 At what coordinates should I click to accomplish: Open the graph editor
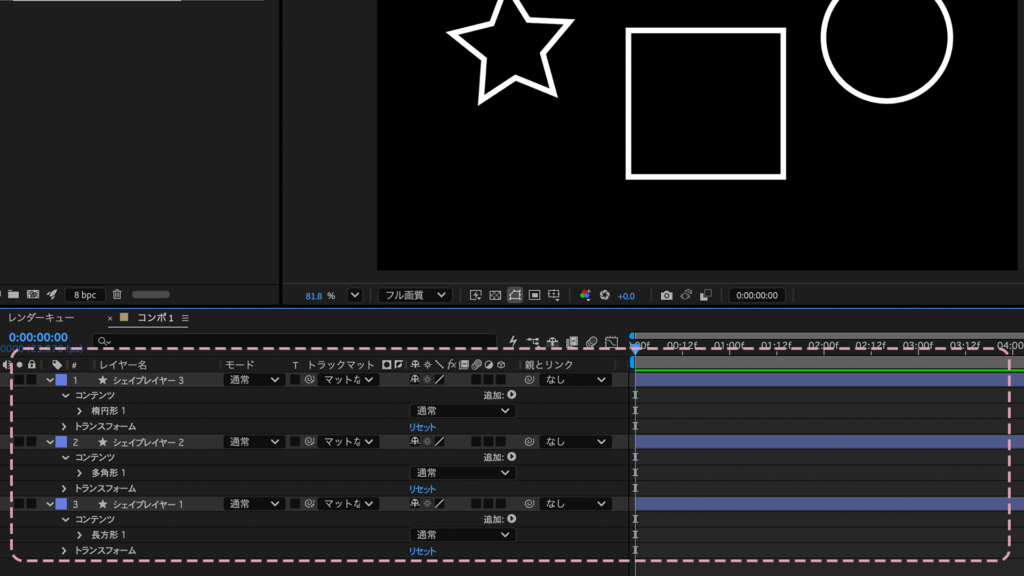tap(611, 342)
